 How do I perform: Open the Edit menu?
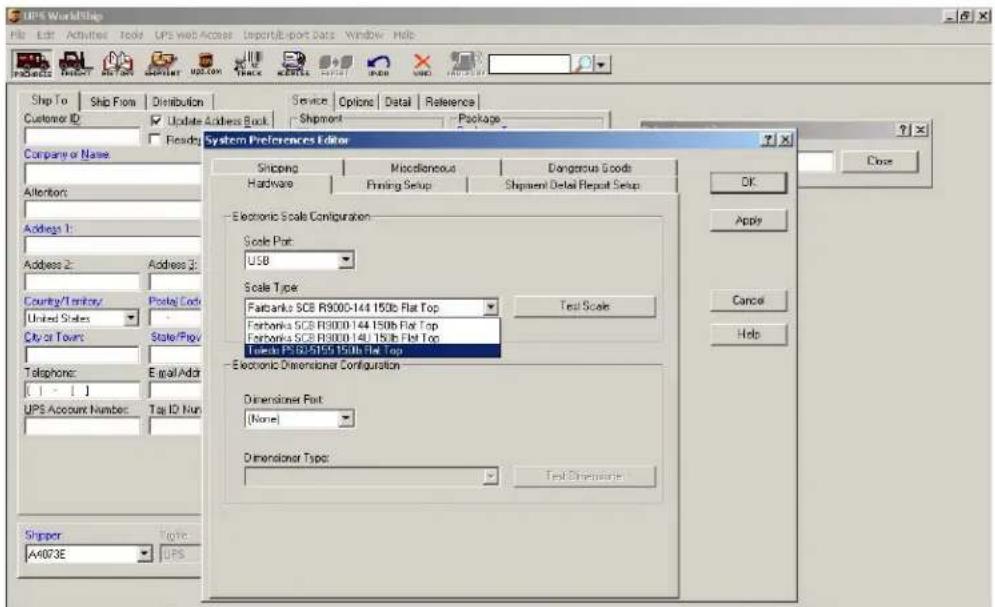tap(44, 35)
